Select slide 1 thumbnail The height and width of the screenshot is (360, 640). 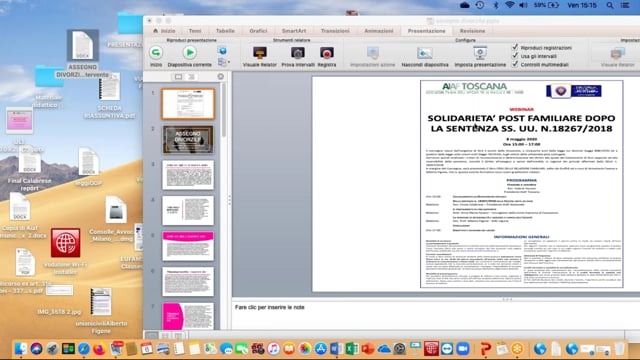[188, 104]
